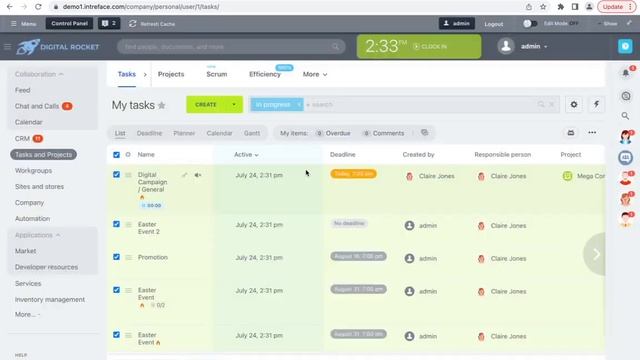Open CRM in the left sidebar
The image size is (640, 360).
click(x=22, y=139)
